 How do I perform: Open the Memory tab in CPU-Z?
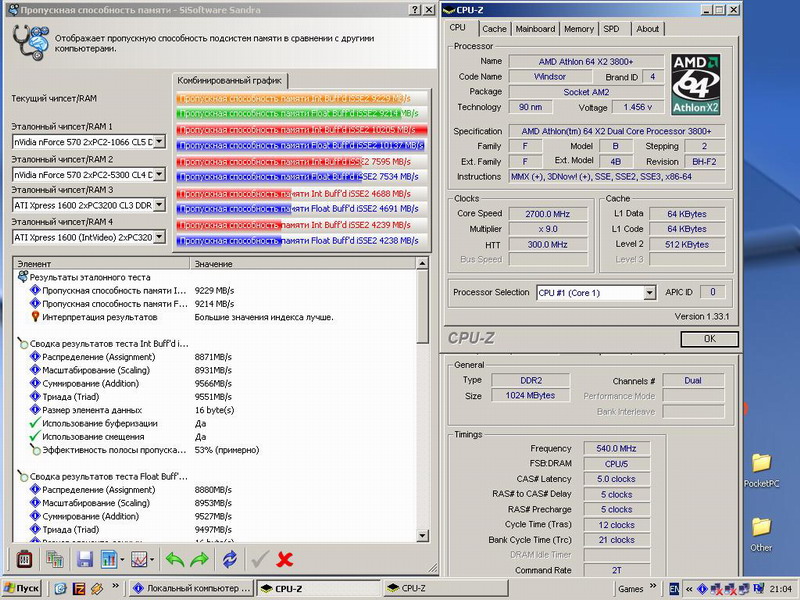[x=579, y=29]
